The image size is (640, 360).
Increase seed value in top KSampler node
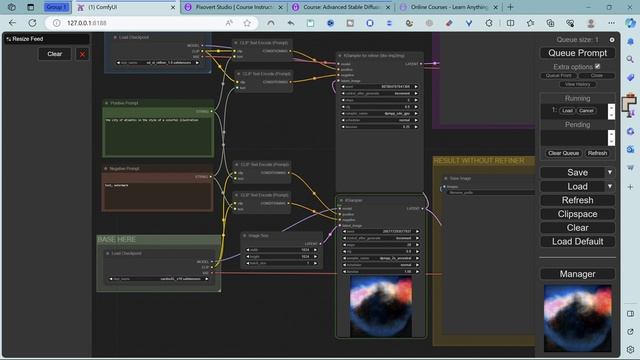pos(416,87)
